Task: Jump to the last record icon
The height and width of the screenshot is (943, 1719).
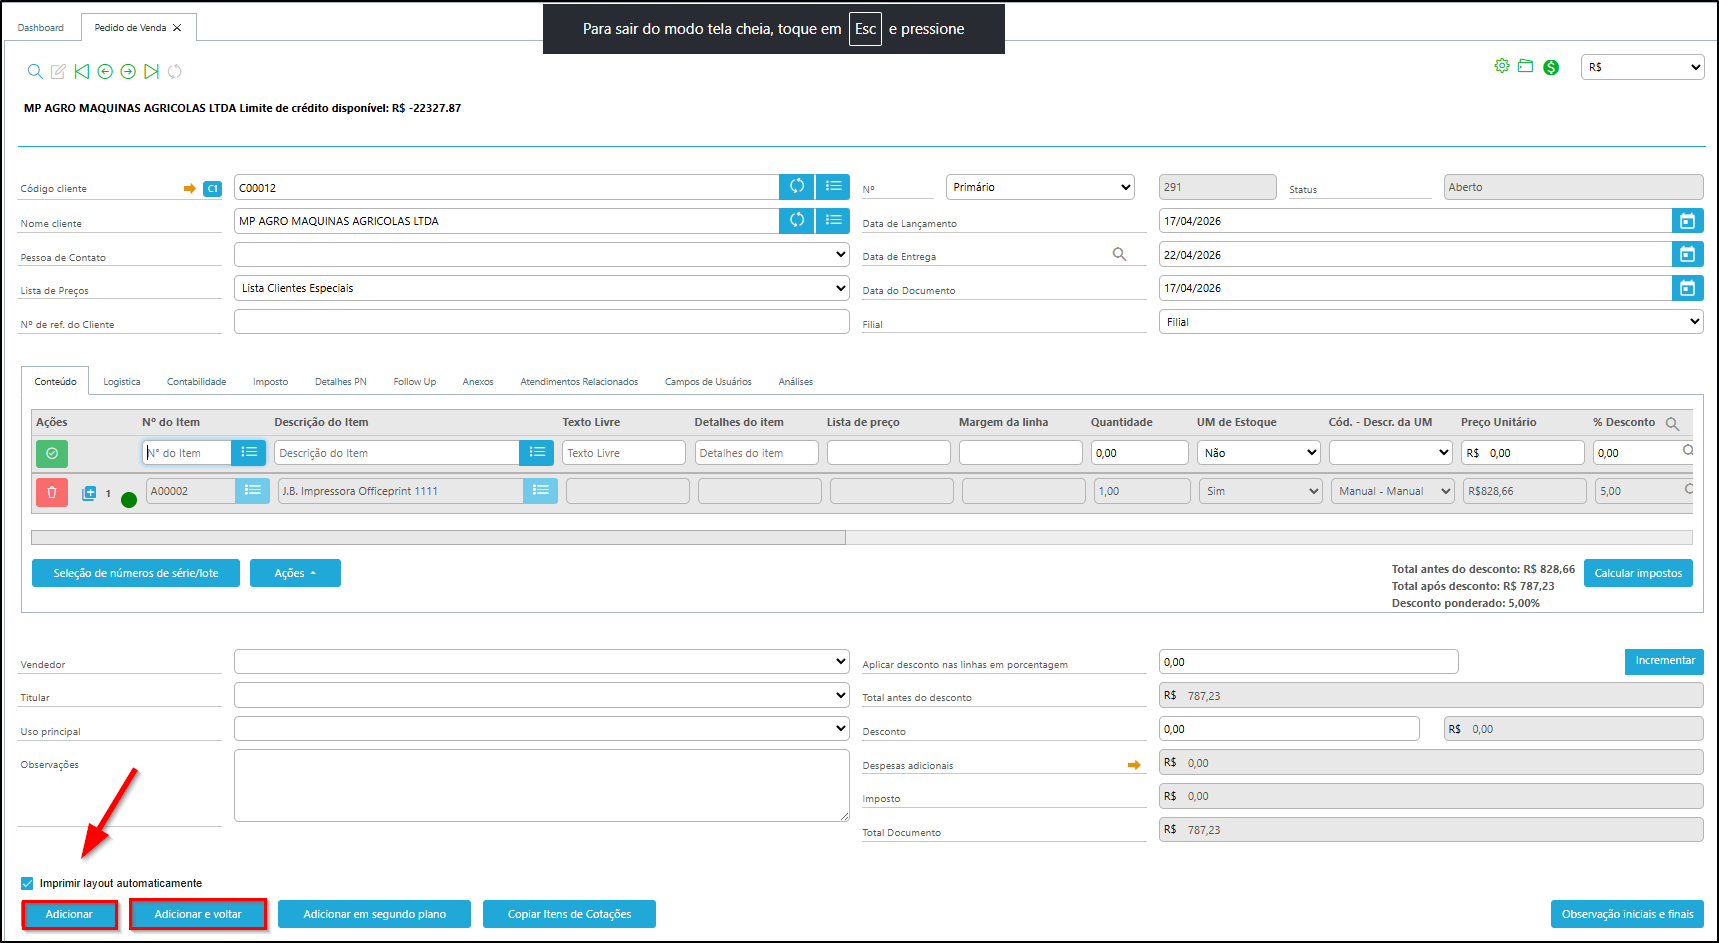Action: [151, 71]
